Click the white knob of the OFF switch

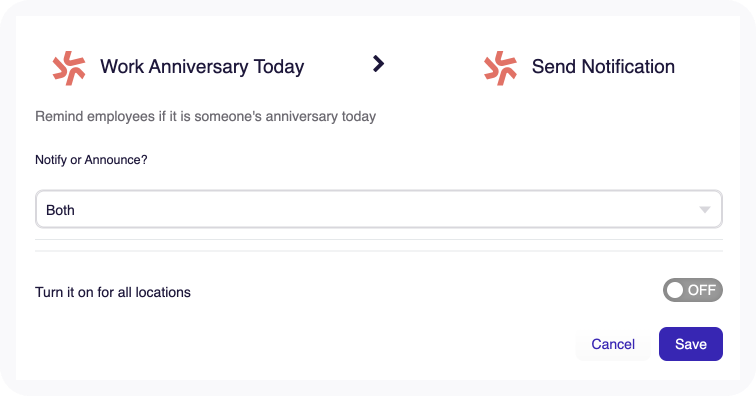pos(675,290)
